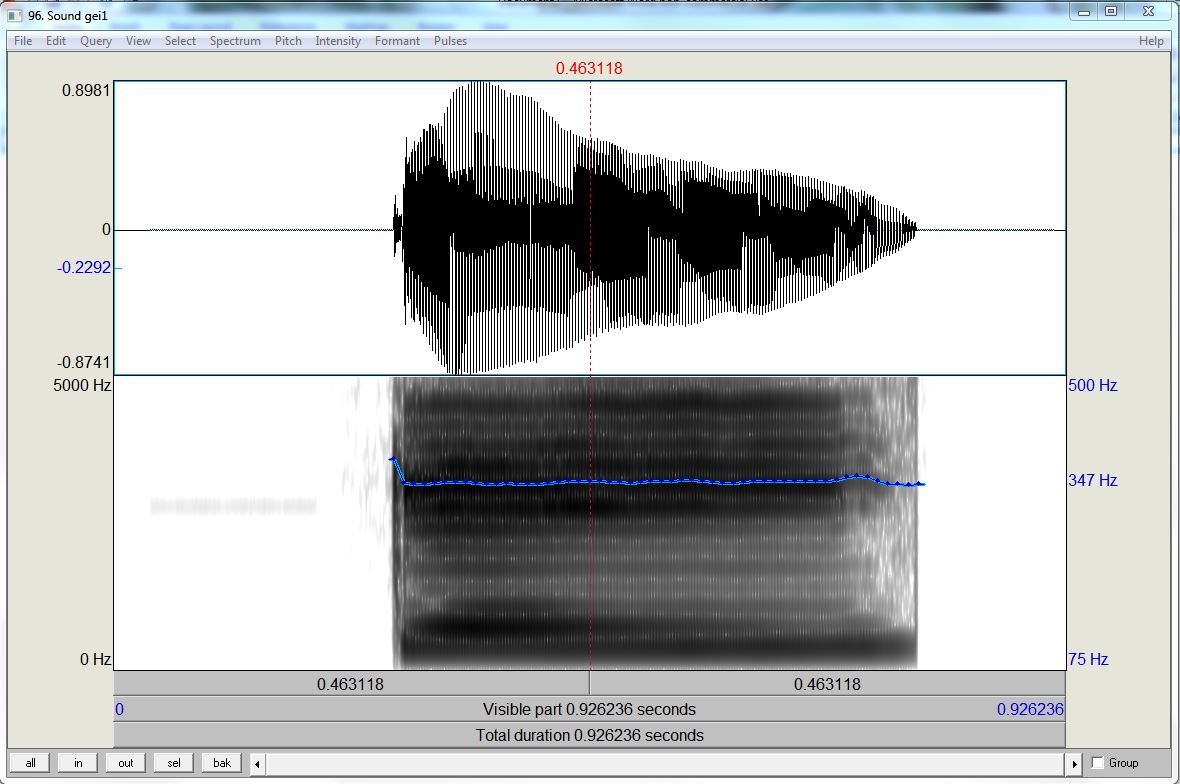Open the Pulses menu
Image resolution: width=1180 pixels, height=784 pixels.
450,41
